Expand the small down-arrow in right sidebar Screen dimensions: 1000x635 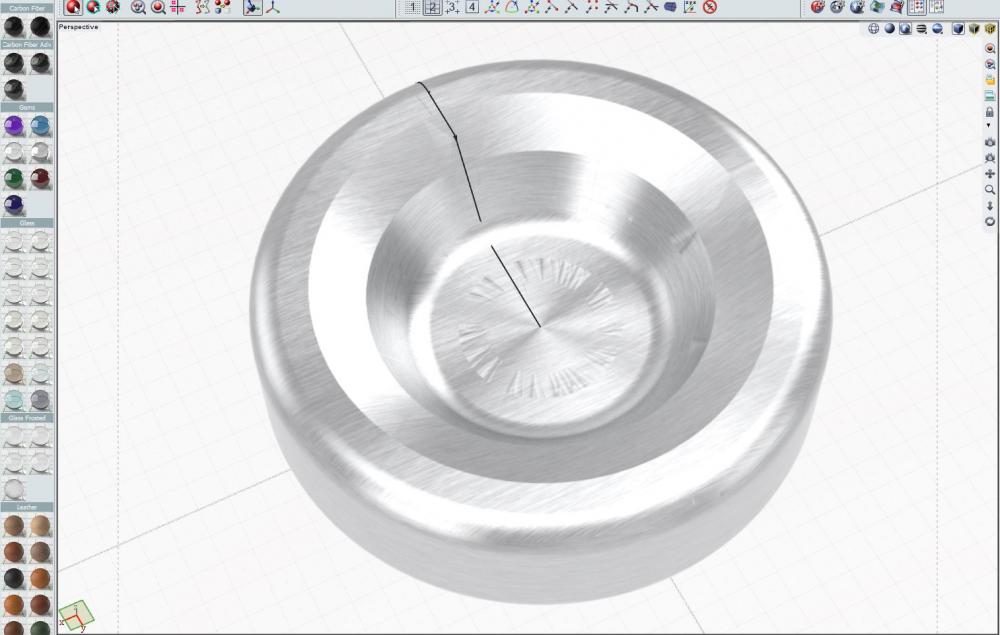tap(989, 126)
